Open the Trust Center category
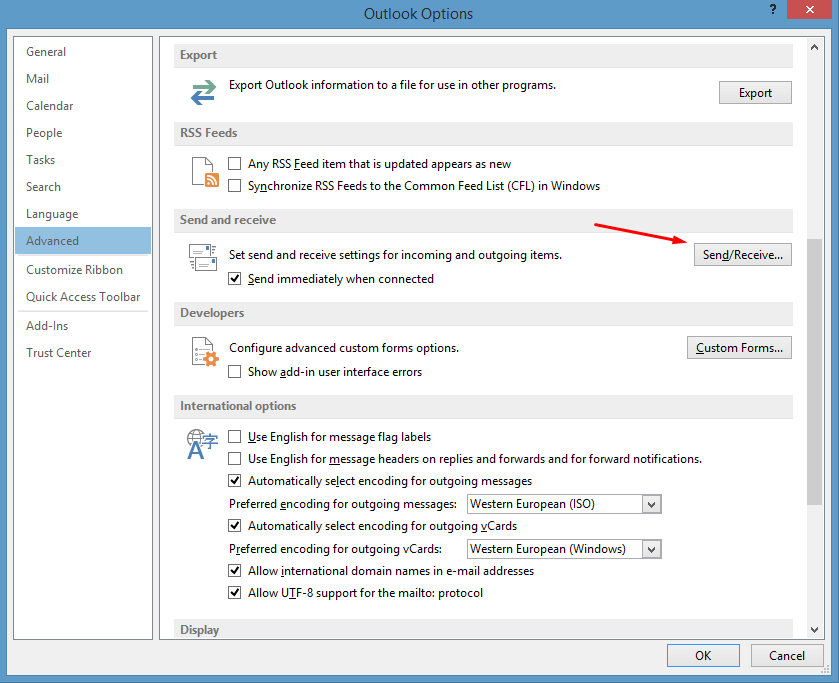 [x=83, y=353]
